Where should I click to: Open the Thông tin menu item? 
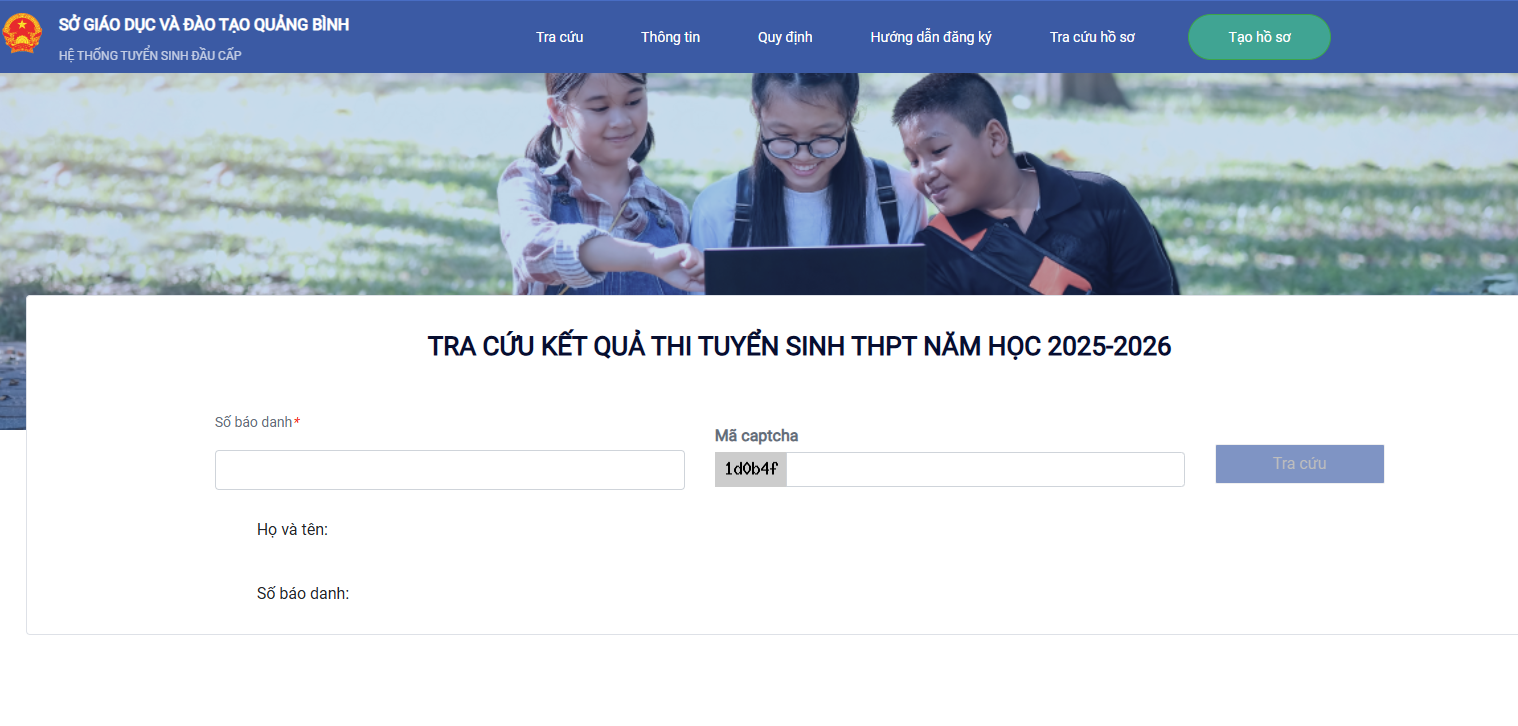(670, 37)
